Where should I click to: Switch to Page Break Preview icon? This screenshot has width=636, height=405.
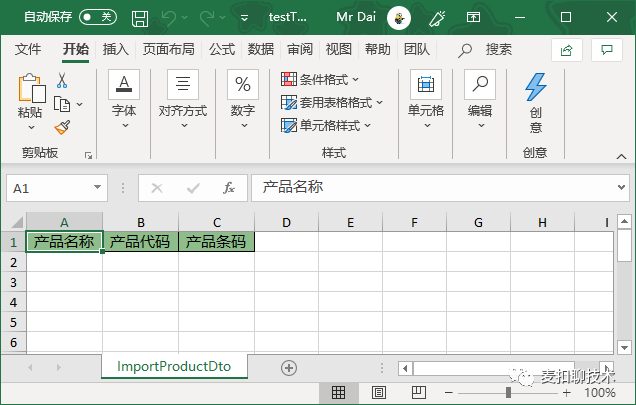tap(419, 392)
